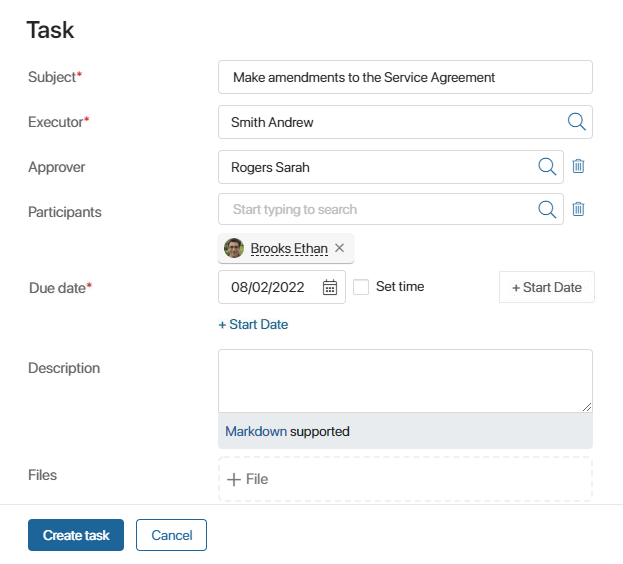This screenshot has width=623, height=564.
Task: Click the search icon in Participants field
Action: [547, 209]
